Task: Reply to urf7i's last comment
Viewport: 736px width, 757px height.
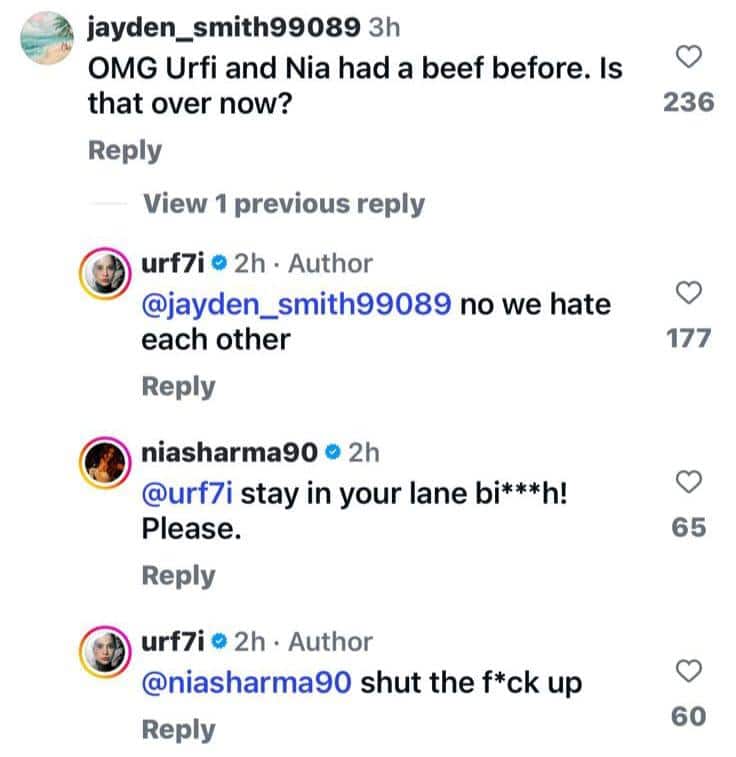Action: click(x=178, y=730)
